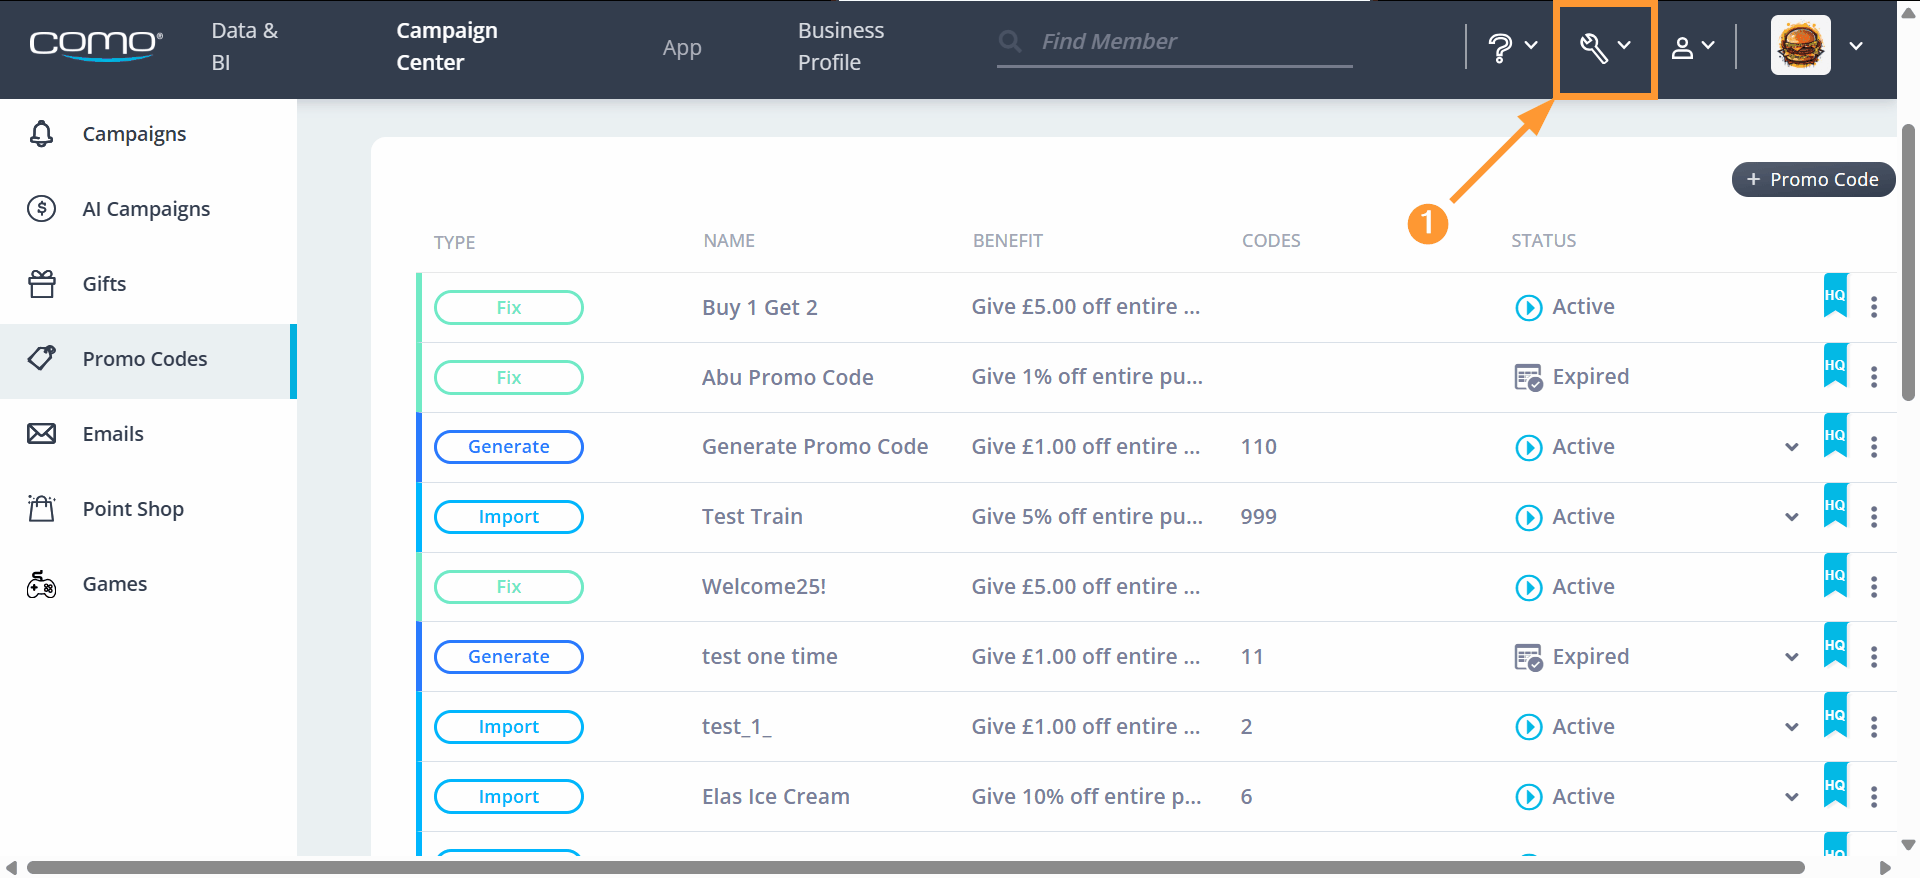This screenshot has width=1920, height=878.
Task: Go to Data & BI tab
Action: tap(245, 46)
